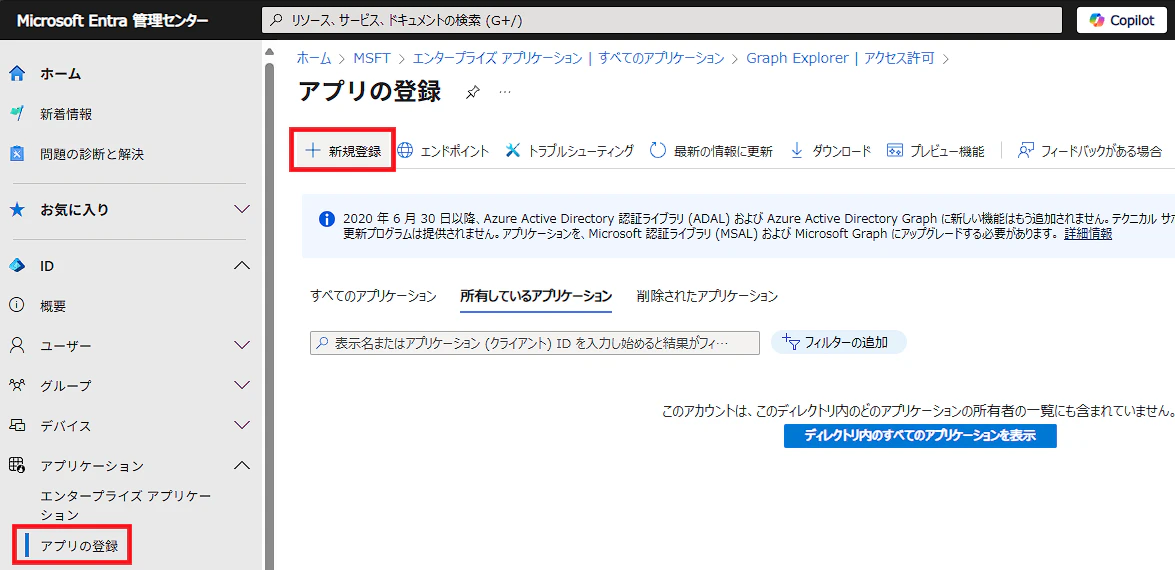1175x570 pixels.
Task: Switch to 削除されたアプリケーション tab
Action: 707,296
